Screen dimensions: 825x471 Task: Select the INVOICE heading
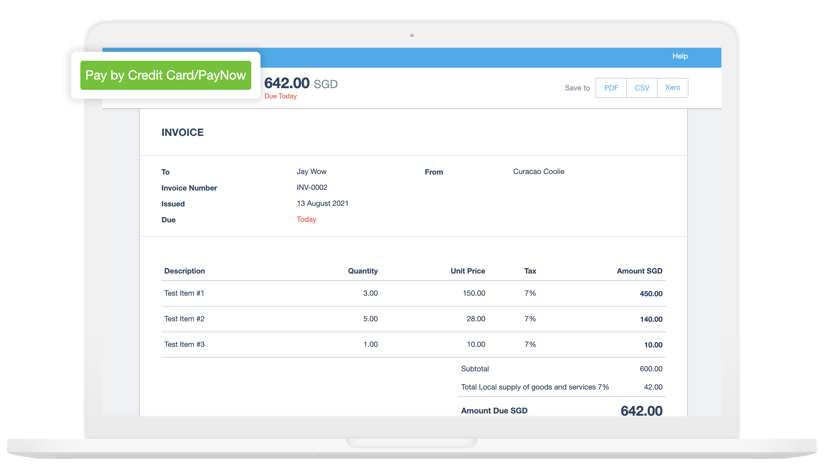(x=183, y=132)
